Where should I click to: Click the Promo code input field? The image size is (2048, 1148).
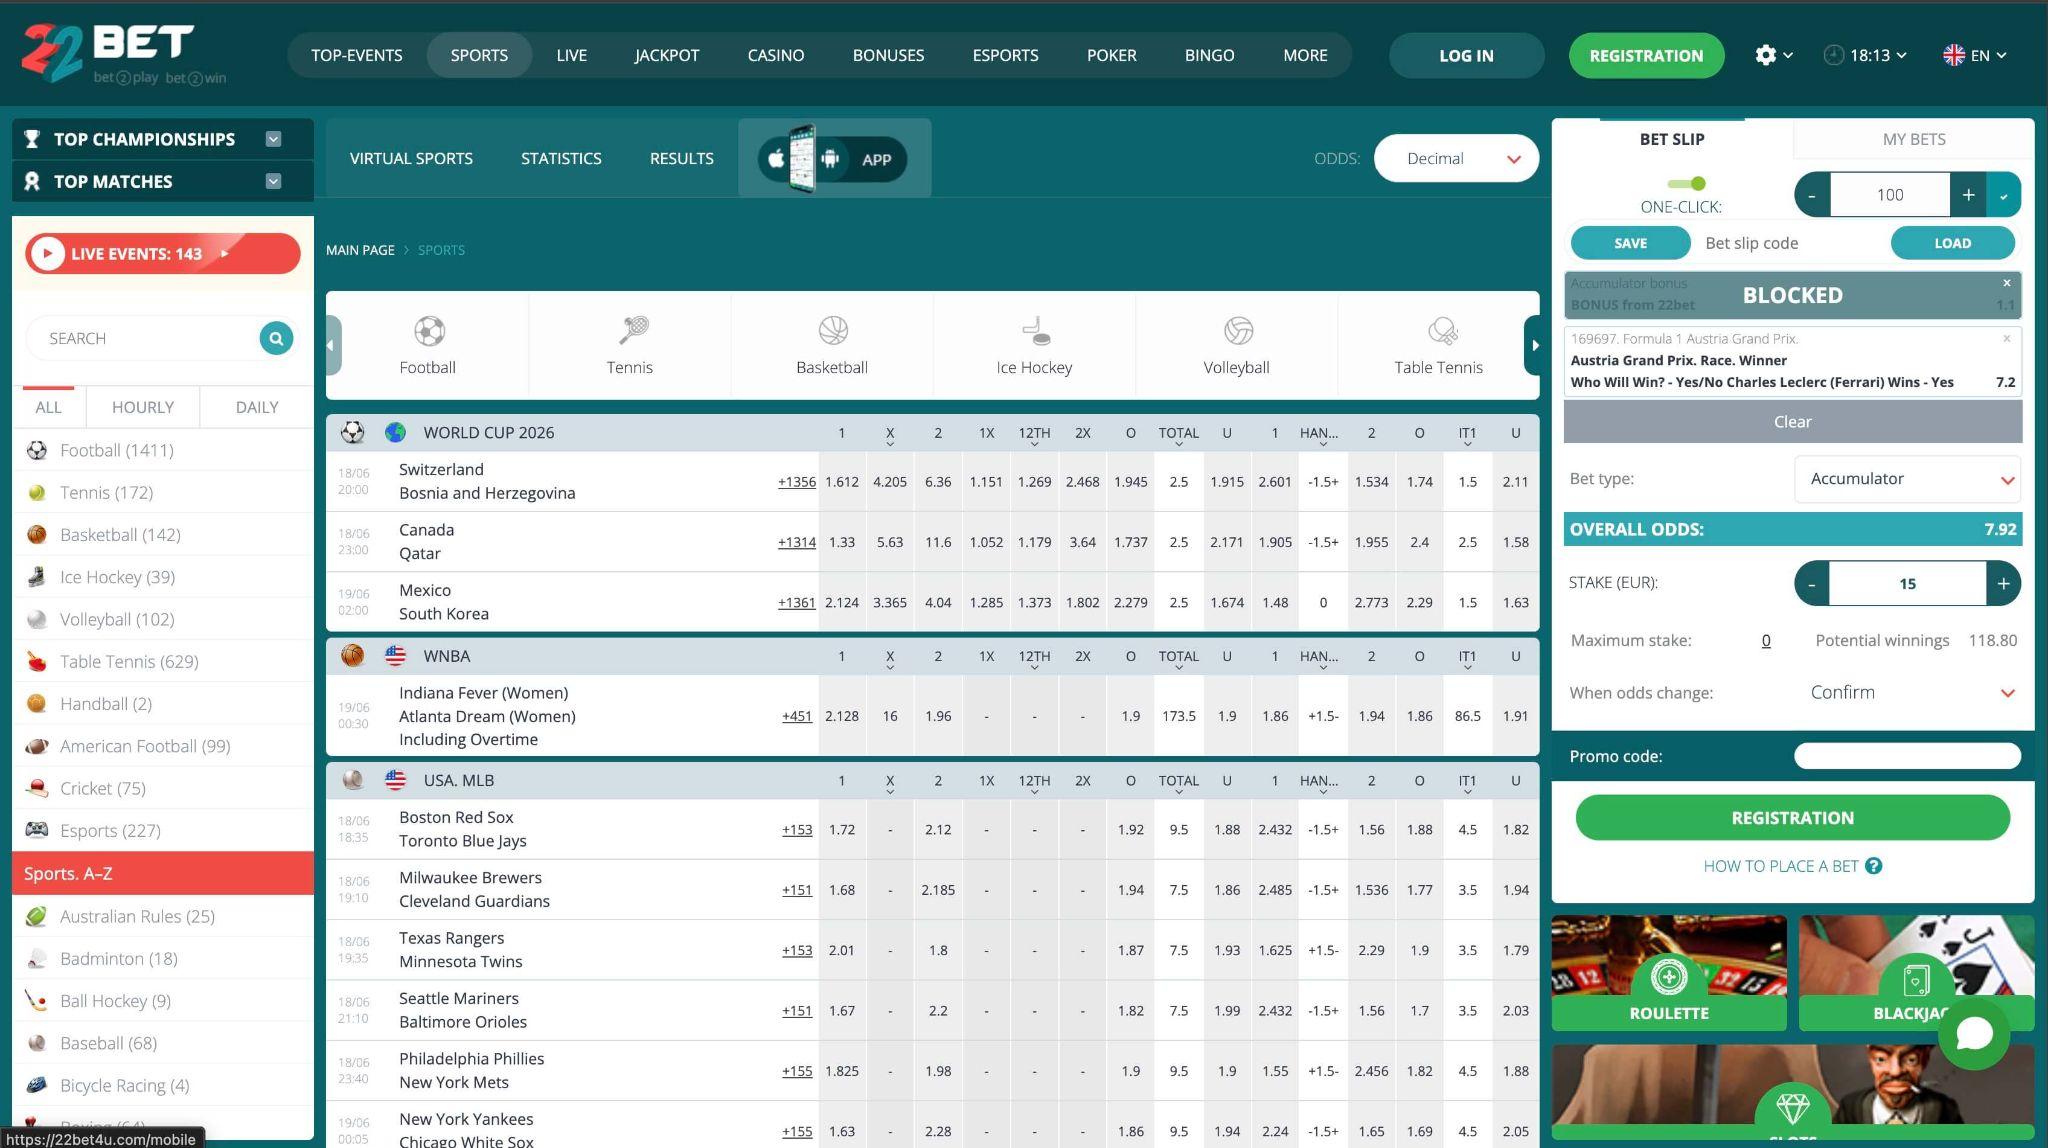[1907, 756]
